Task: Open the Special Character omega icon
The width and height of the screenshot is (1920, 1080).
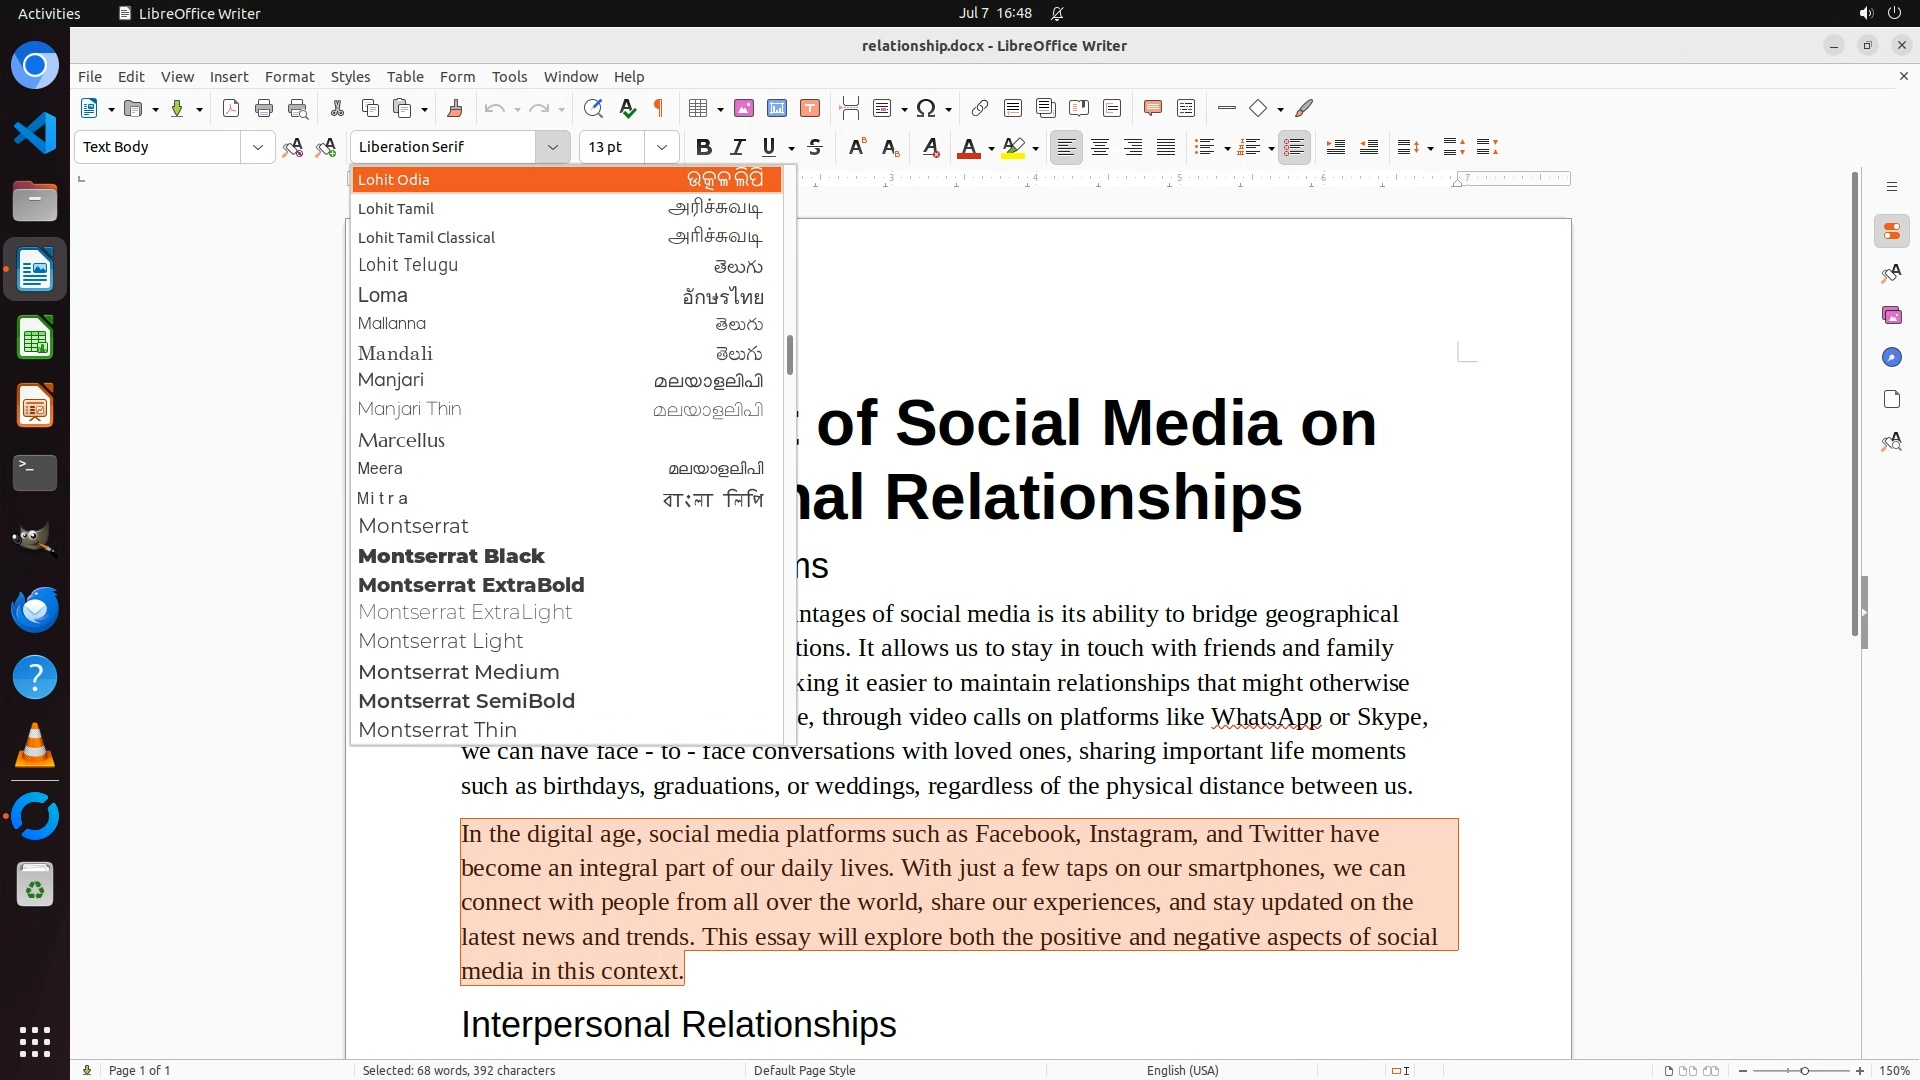Action: click(926, 108)
